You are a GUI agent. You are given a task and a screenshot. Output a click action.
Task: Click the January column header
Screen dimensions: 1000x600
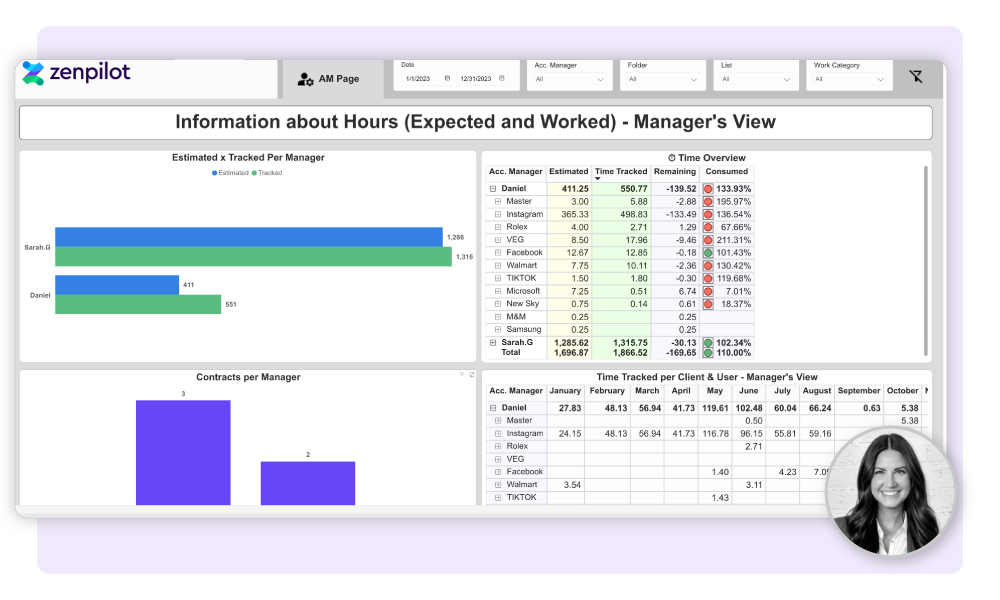[565, 391]
